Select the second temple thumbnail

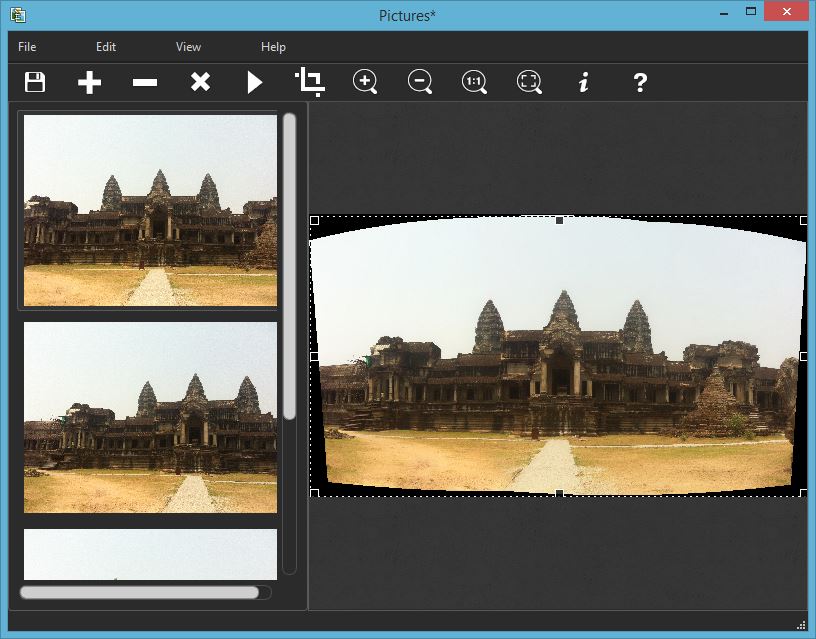150,417
